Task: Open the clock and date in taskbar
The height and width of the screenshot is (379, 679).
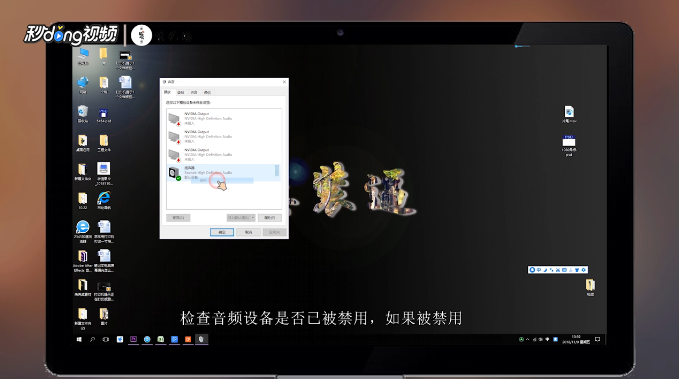Action: [x=576, y=340]
